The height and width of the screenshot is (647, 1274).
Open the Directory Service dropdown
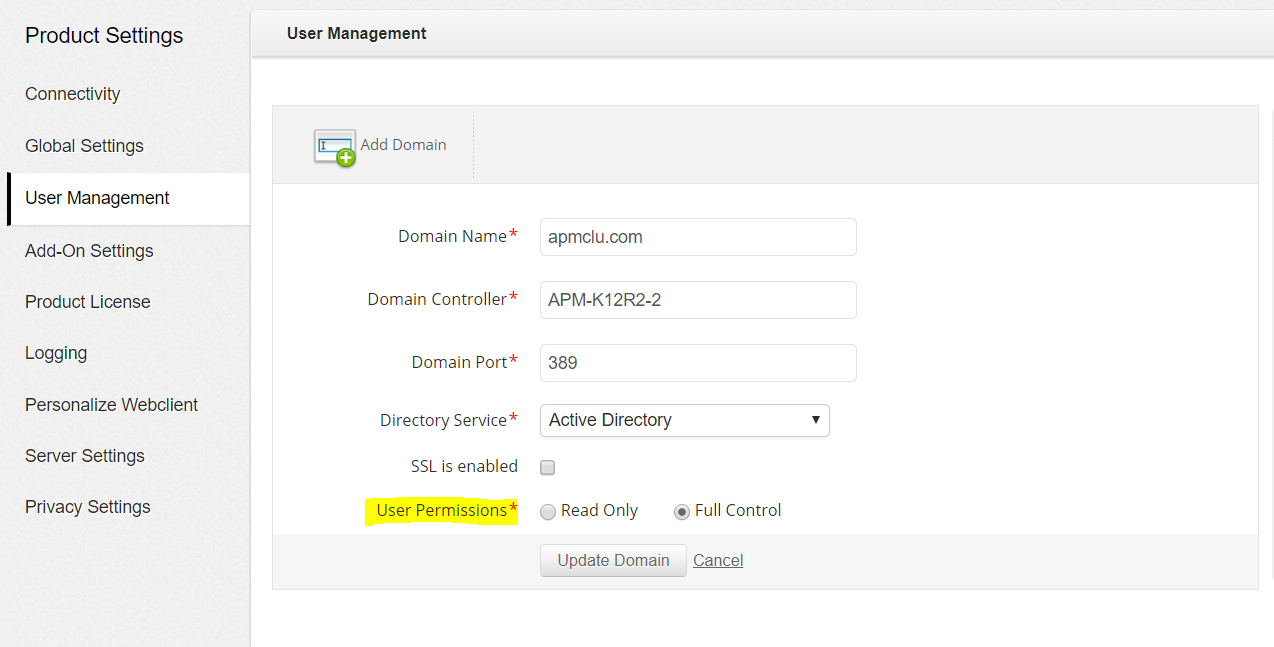[684, 420]
